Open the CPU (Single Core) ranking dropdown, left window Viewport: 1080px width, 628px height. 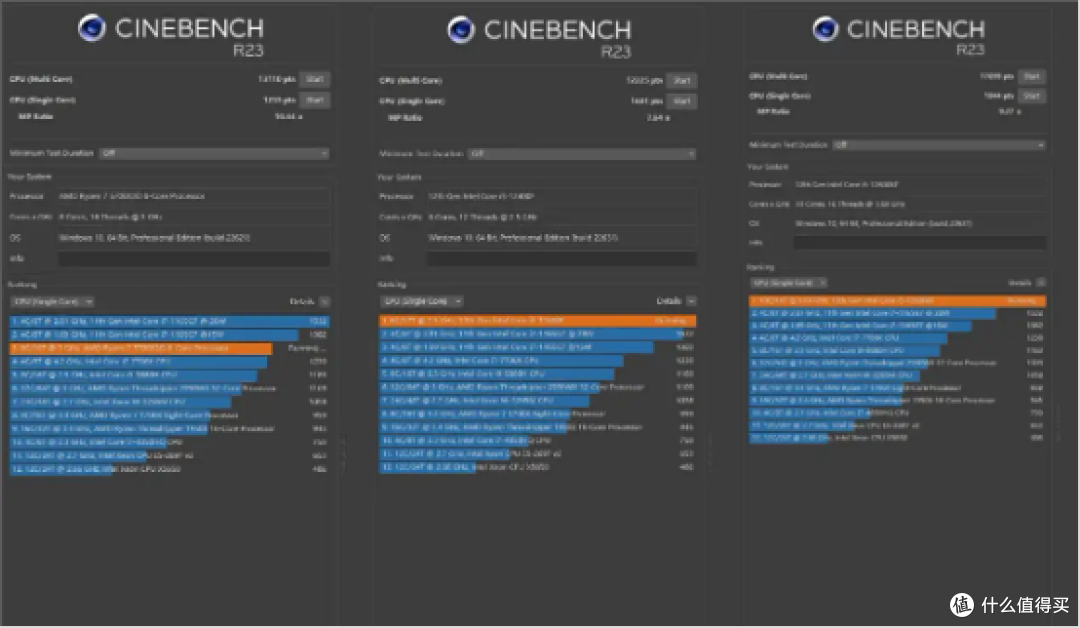(x=52, y=302)
